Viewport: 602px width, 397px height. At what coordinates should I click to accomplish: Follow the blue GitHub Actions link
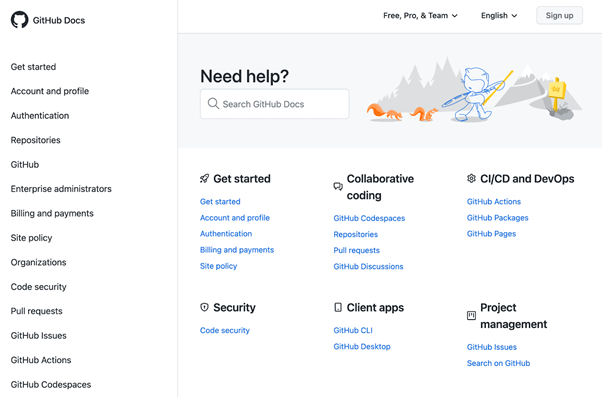494,202
